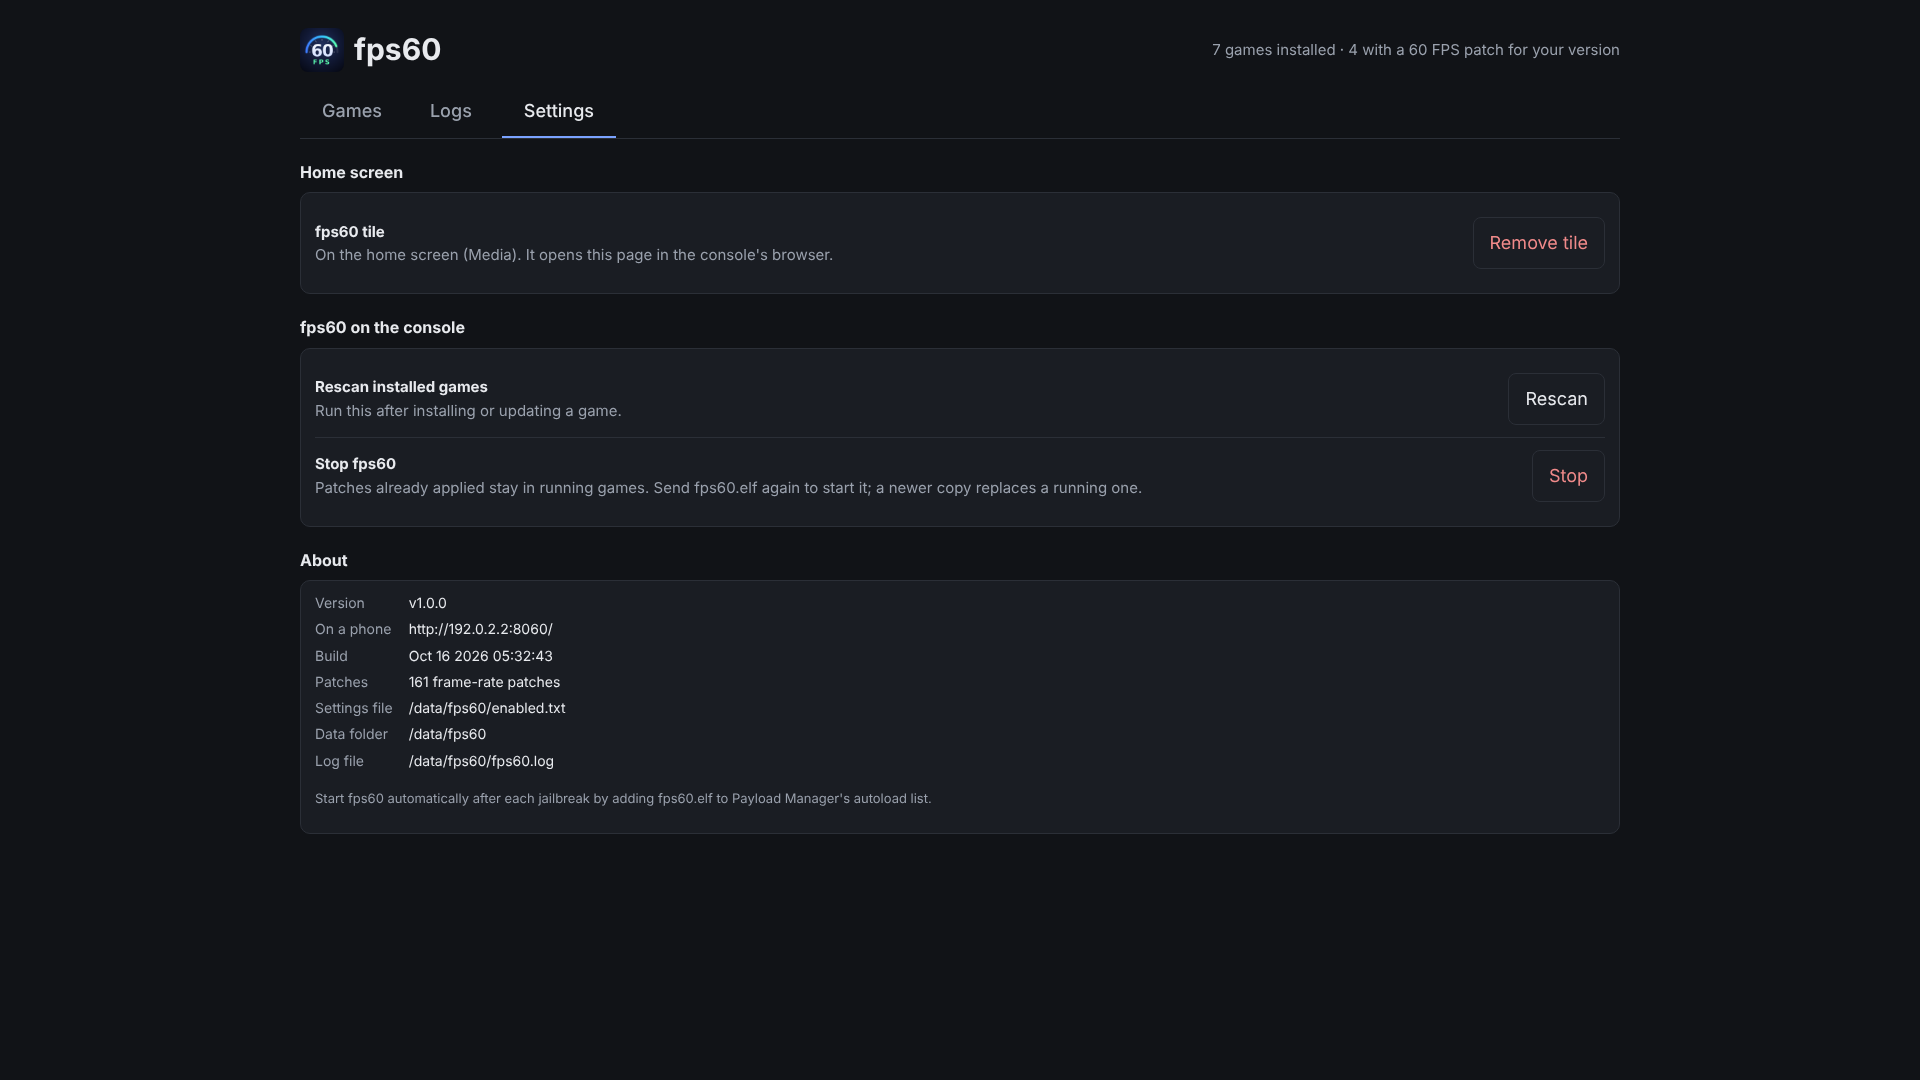Viewport: 1920px width, 1080px height.
Task: Click the 'About' section heading
Action: pos(323,560)
